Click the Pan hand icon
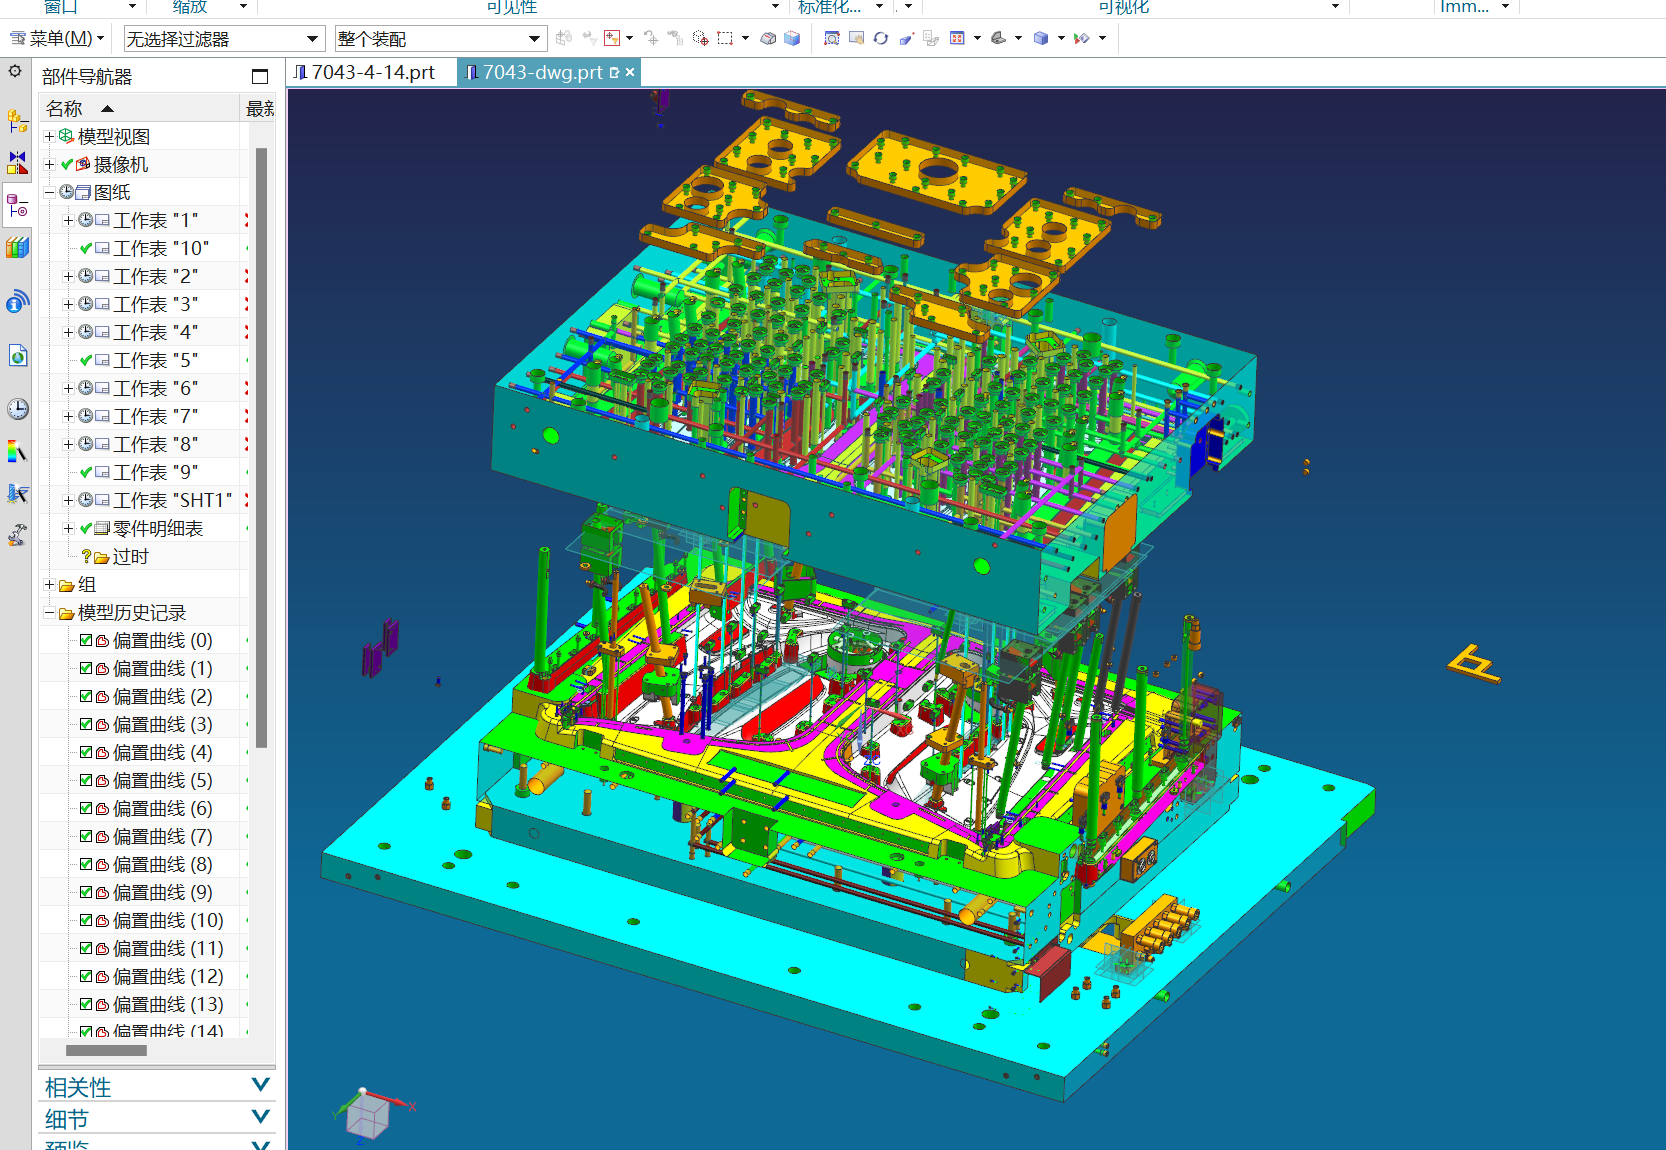The width and height of the screenshot is (1666, 1150). click(856, 38)
